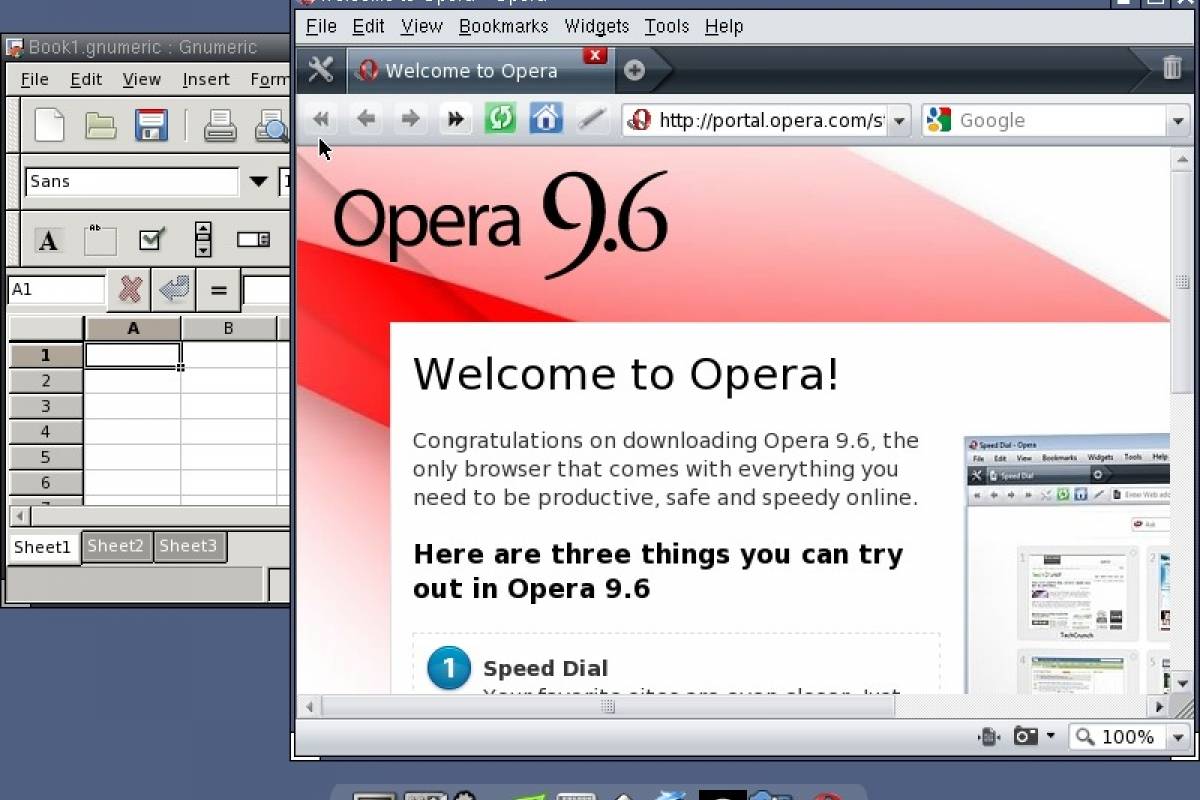Click the A1 cell name box

[55, 289]
